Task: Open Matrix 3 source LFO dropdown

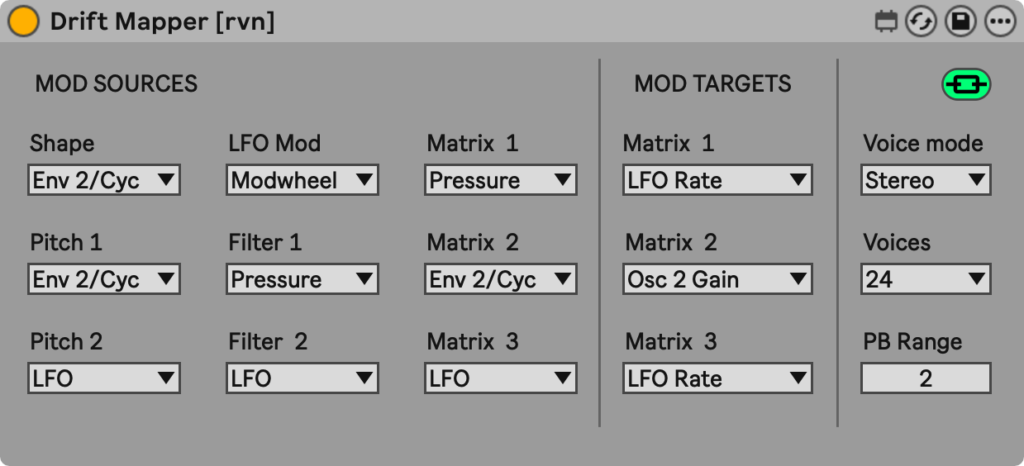Action: tap(500, 379)
